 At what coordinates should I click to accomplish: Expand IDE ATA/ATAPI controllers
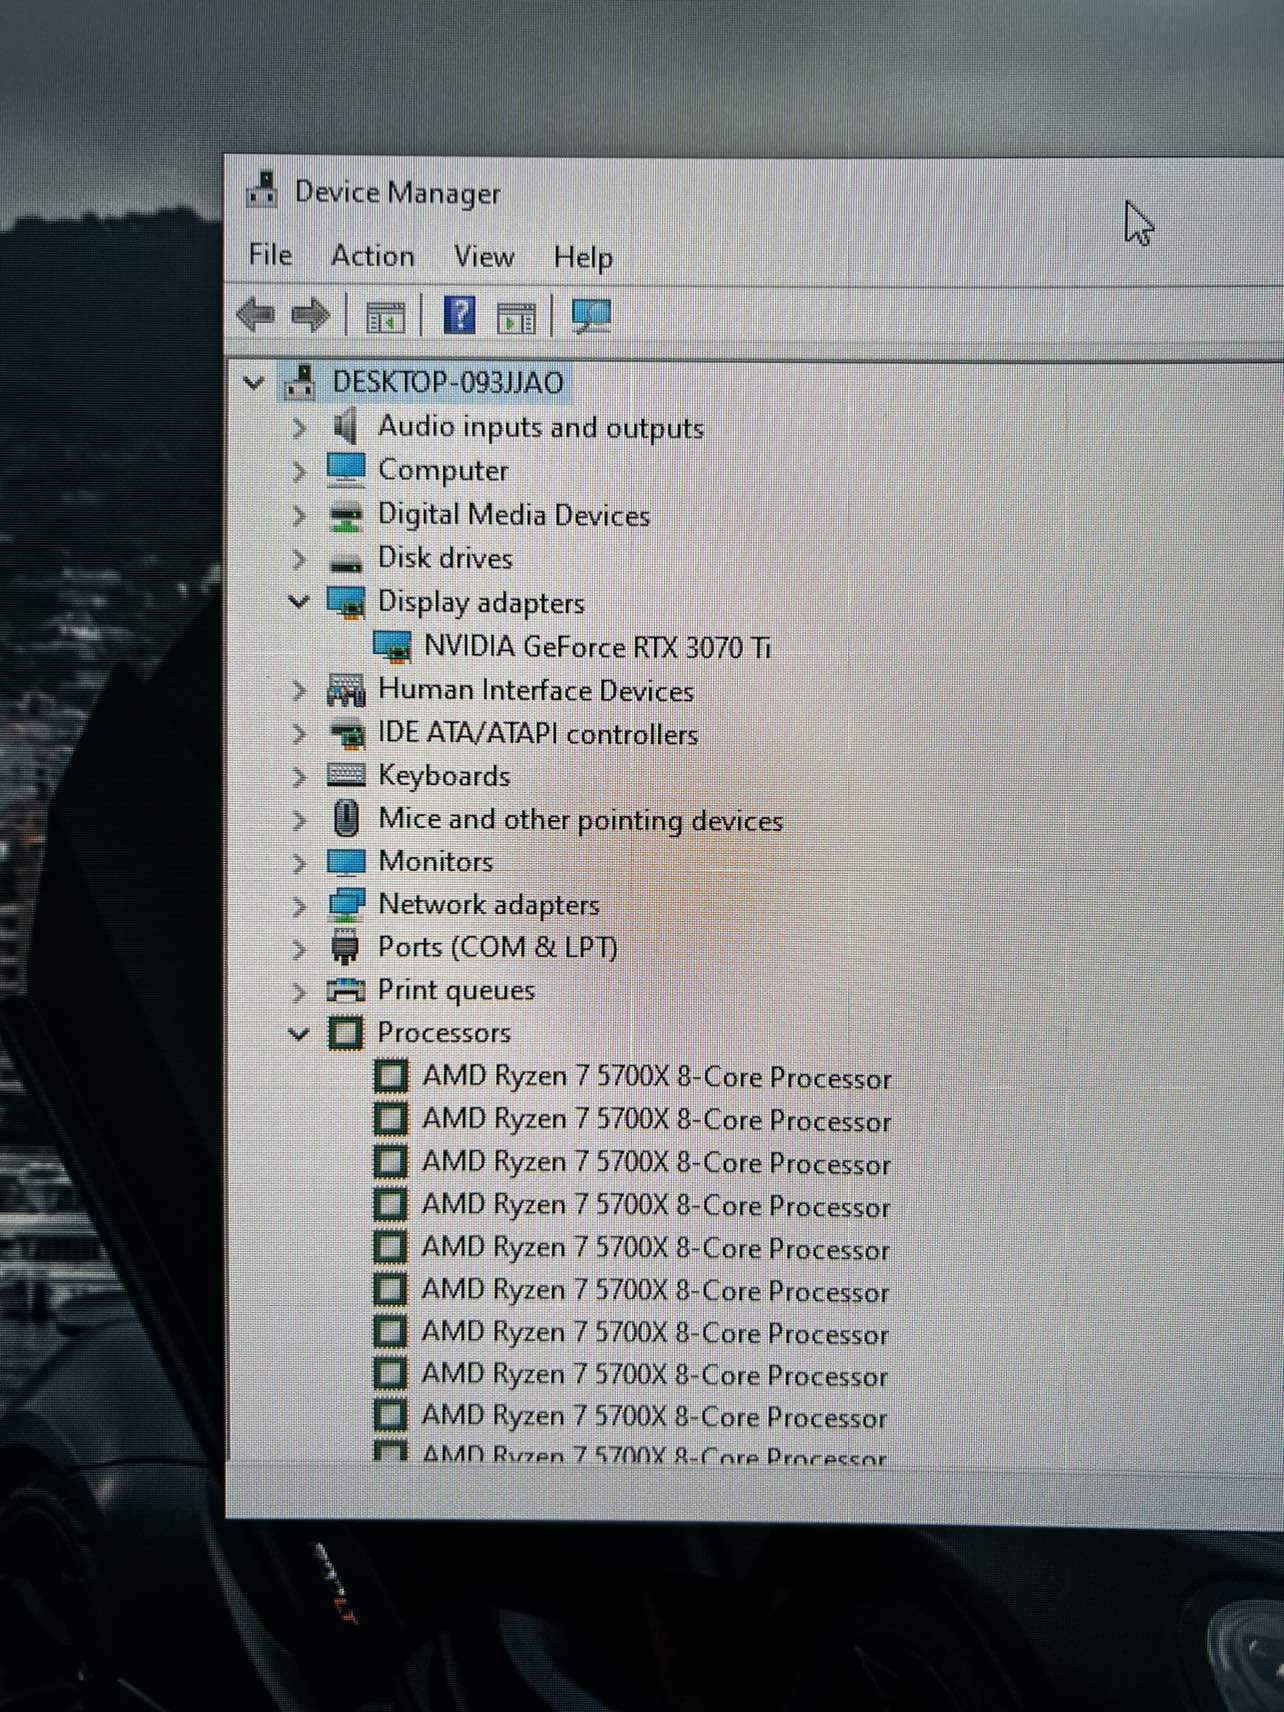299,734
